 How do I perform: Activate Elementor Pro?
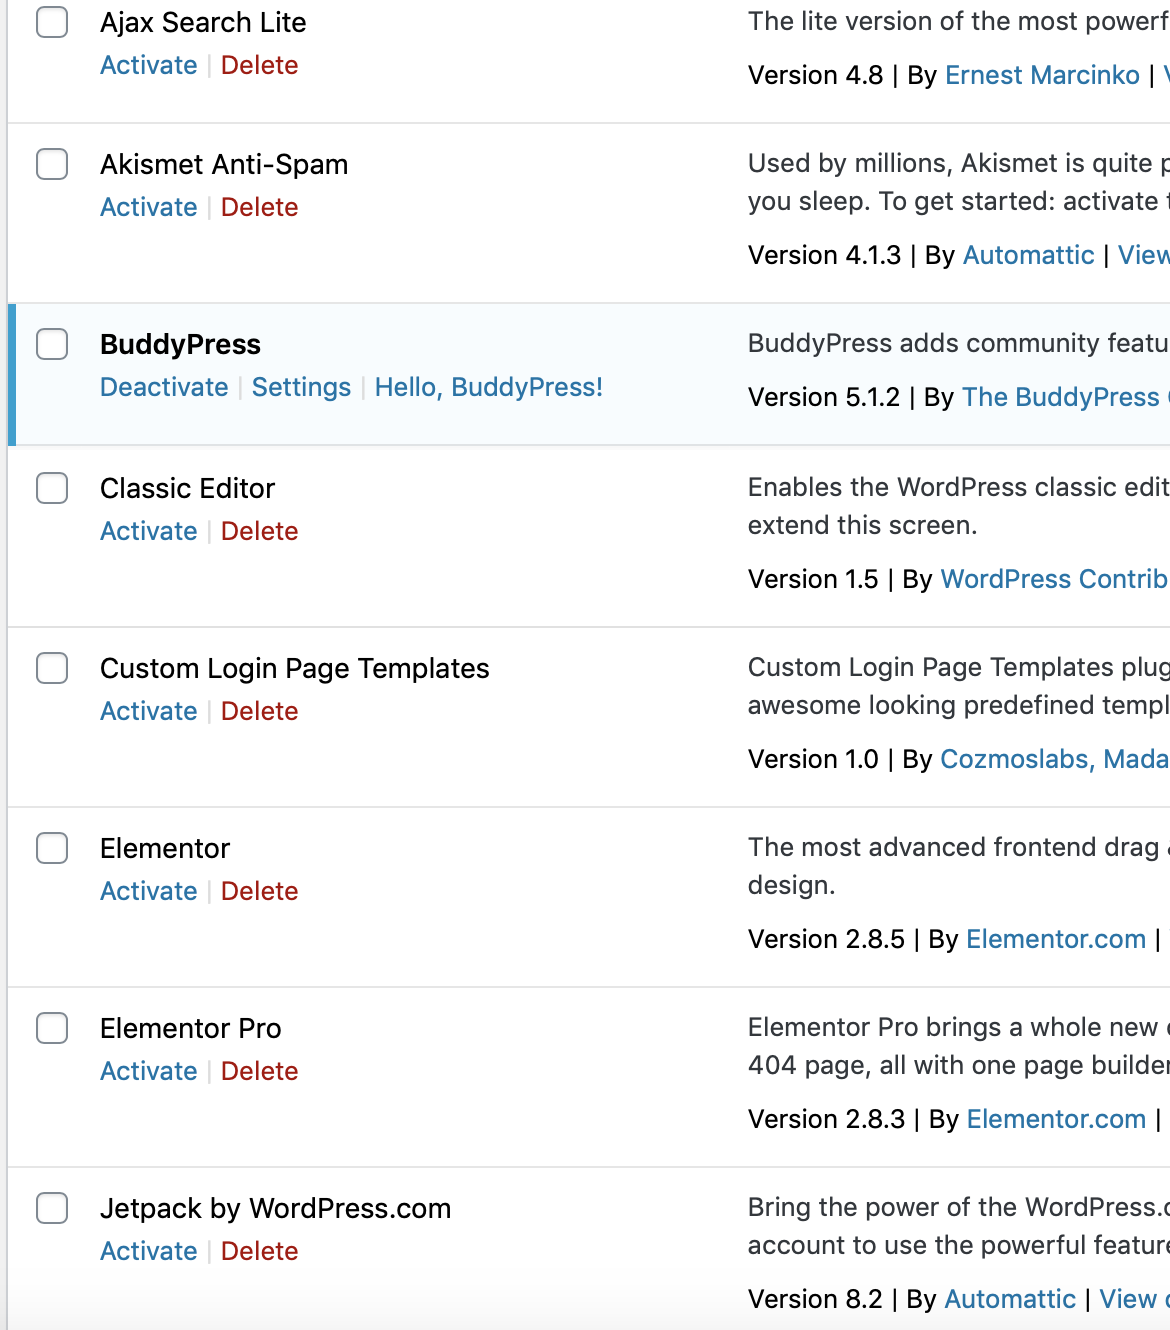click(149, 1071)
